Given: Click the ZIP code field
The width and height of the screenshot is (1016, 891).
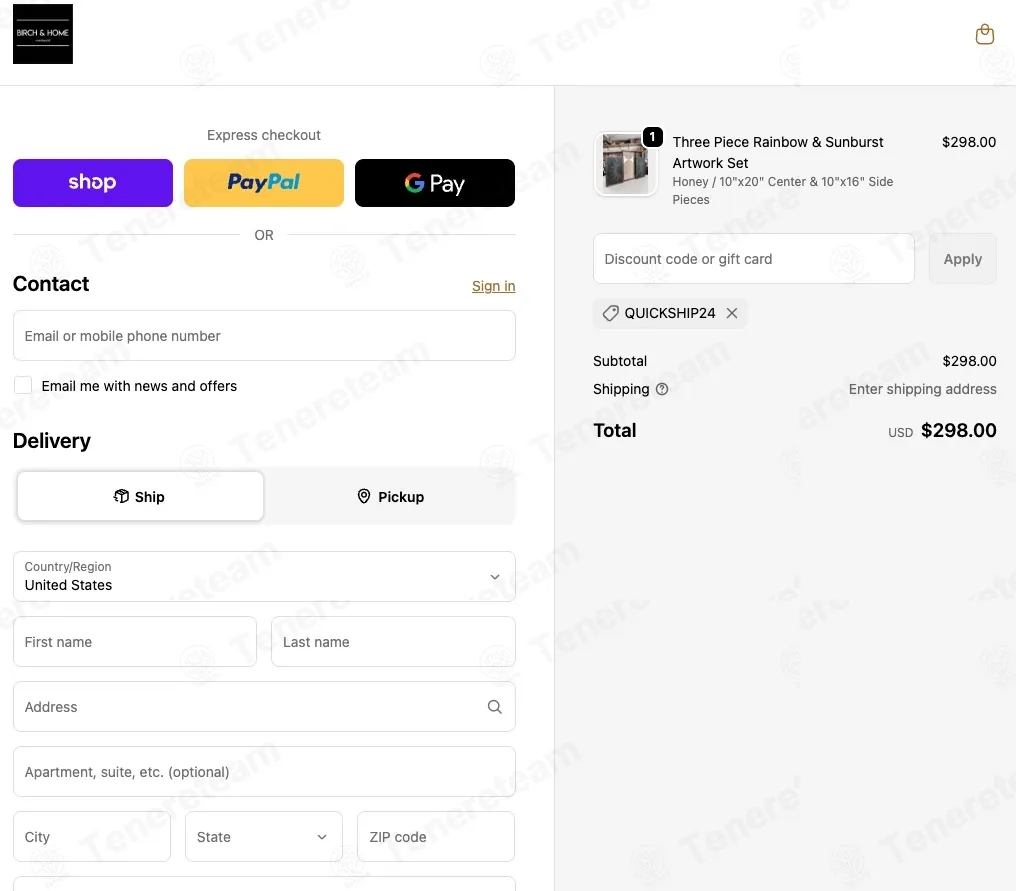Looking at the screenshot, I should pyautogui.click(x=436, y=837).
